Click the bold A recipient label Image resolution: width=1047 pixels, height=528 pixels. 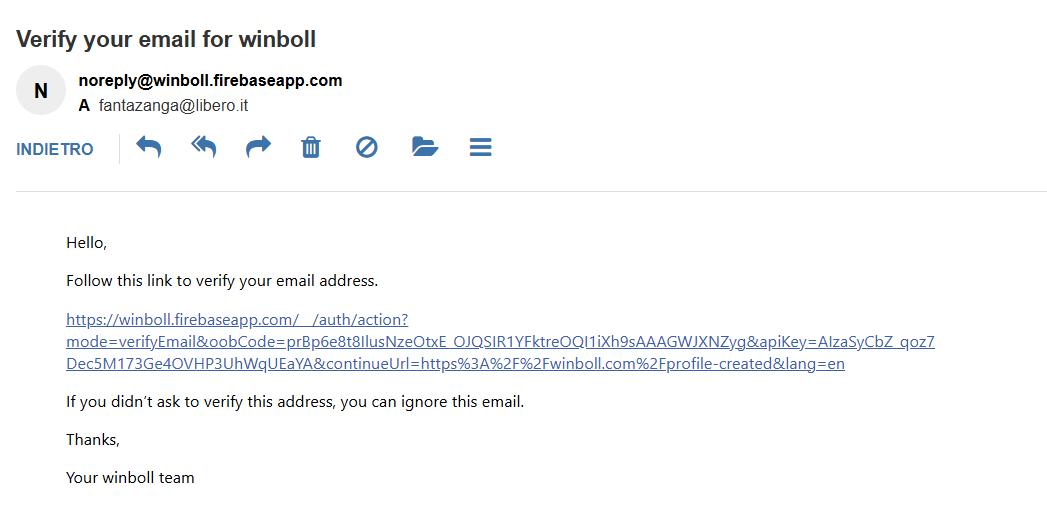tap(84, 105)
